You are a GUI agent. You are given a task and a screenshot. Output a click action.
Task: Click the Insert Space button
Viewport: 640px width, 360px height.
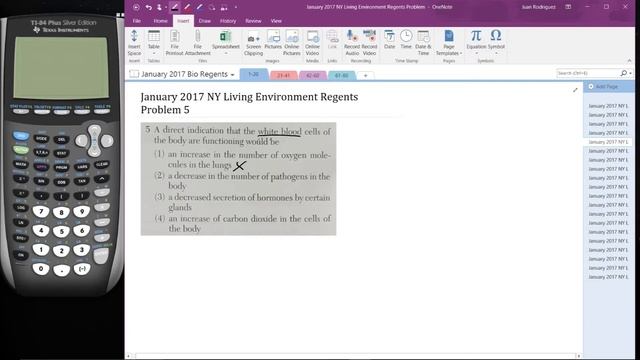pyautogui.click(x=134, y=42)
